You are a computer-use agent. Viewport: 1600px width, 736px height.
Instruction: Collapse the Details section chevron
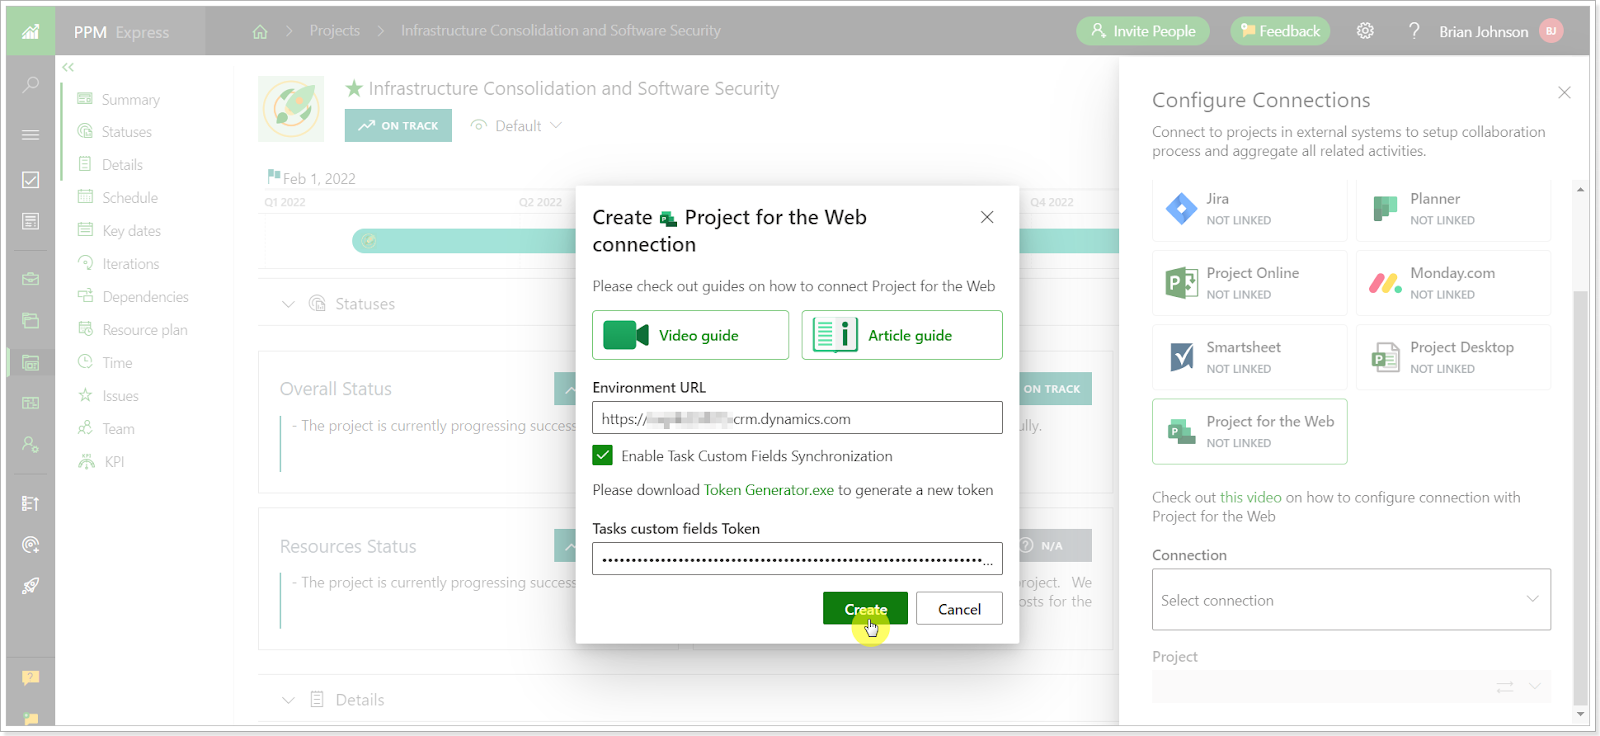pos(288,700)
